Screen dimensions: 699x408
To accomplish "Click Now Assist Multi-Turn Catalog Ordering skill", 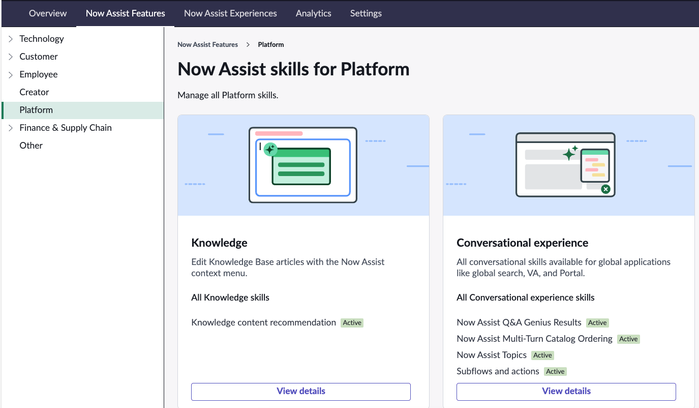I will click(x=535, y=339).
